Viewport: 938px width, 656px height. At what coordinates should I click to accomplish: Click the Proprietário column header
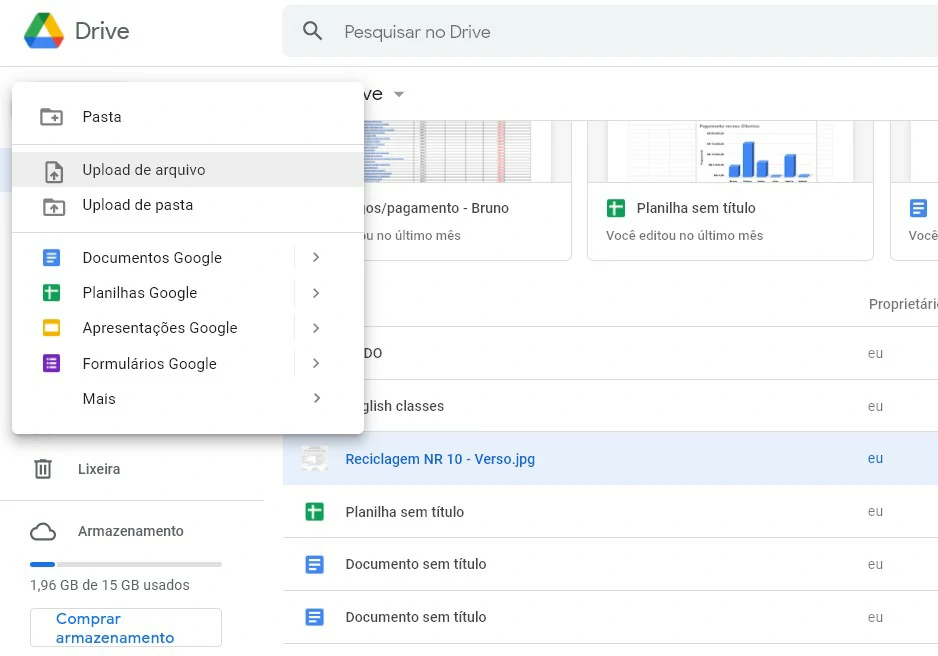[903, 304]
